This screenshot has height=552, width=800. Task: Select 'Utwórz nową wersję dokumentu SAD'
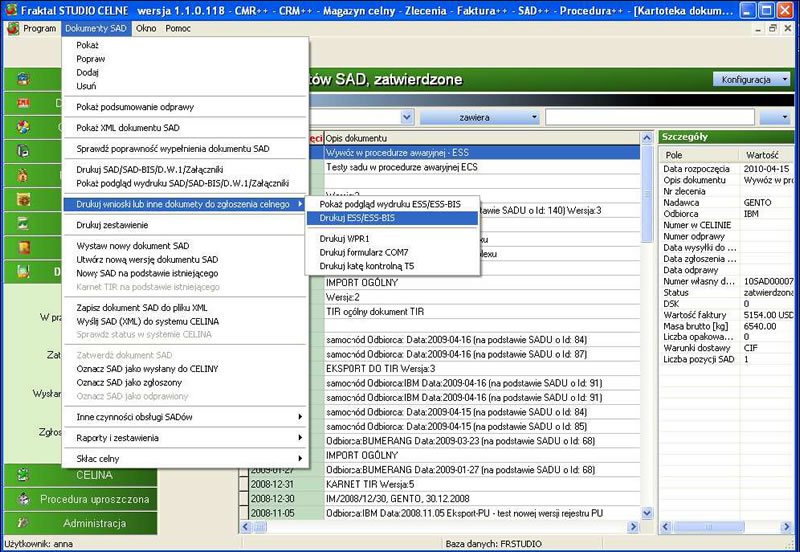(185, 260)
